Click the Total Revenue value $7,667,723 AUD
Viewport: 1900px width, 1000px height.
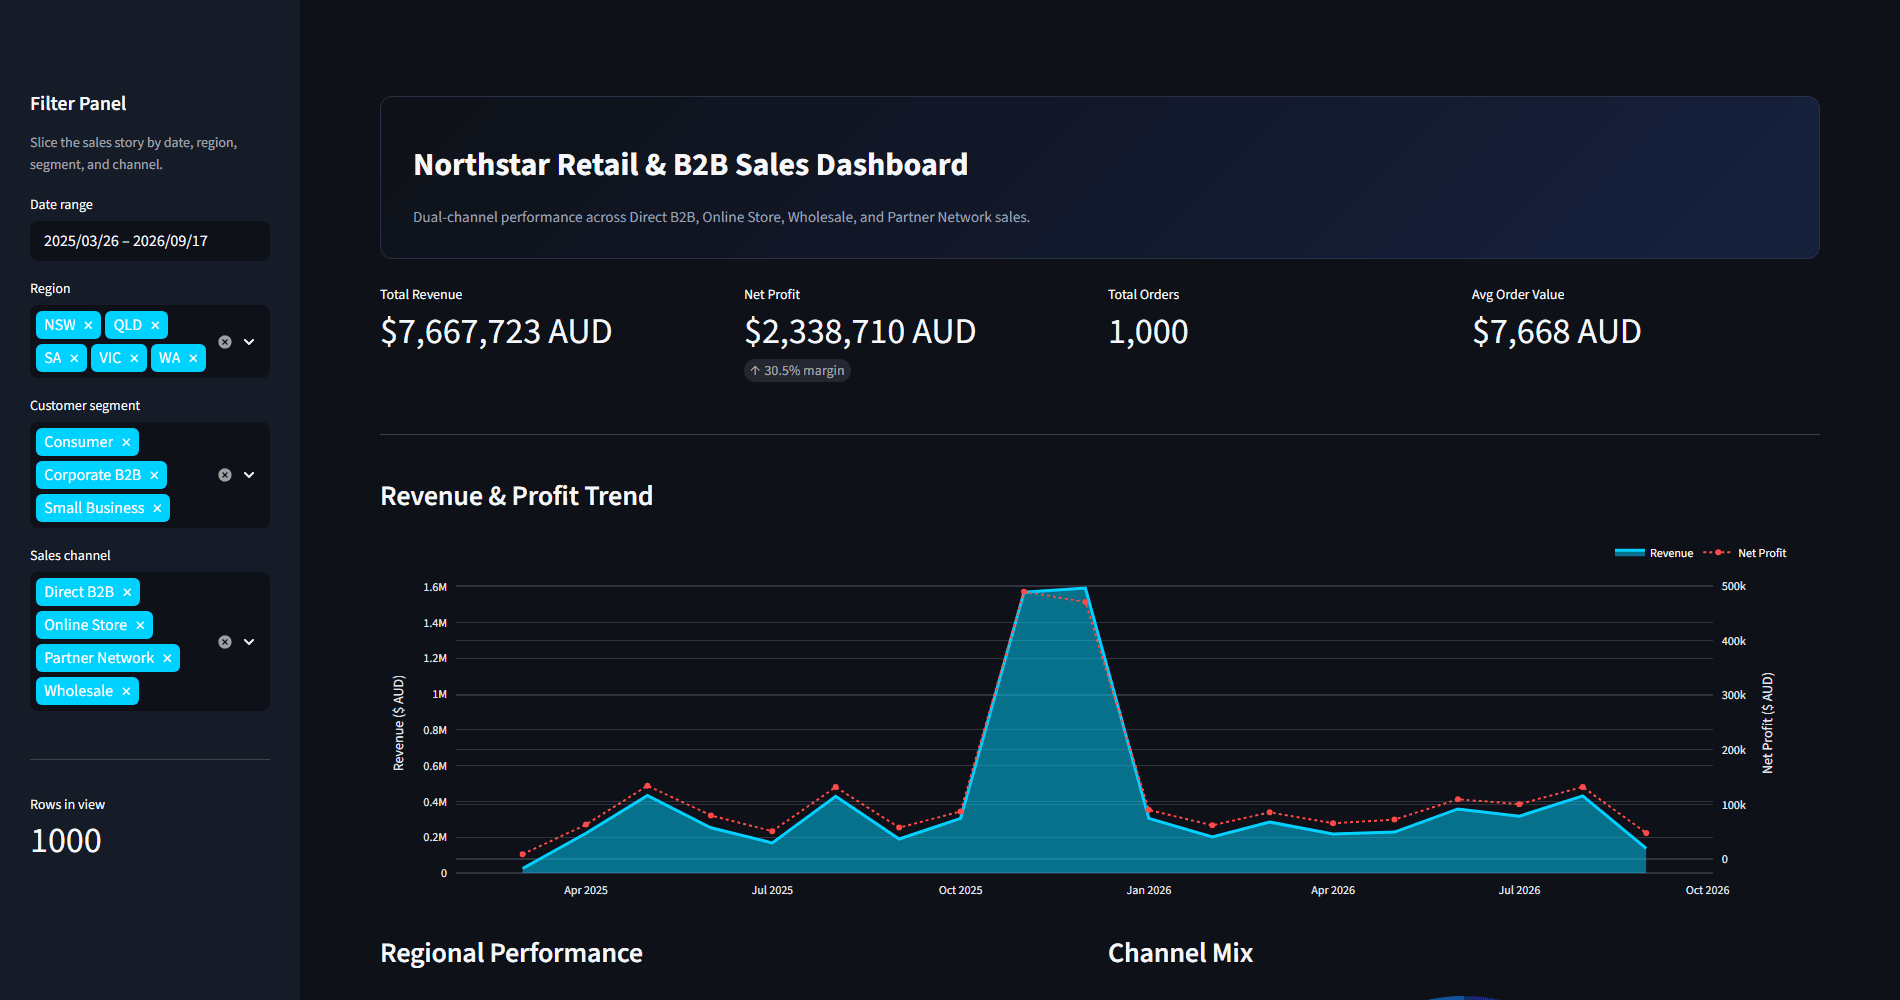(496, 332)
